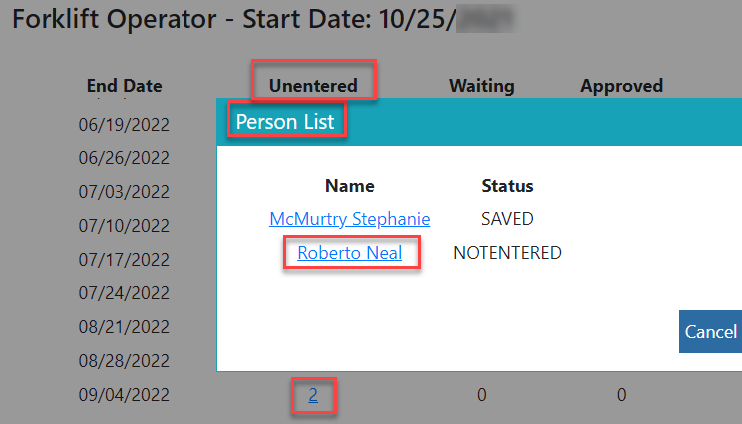This screenshot has height=424, width=742.
Task: Click the Approved column header
Action: [621, 86]
